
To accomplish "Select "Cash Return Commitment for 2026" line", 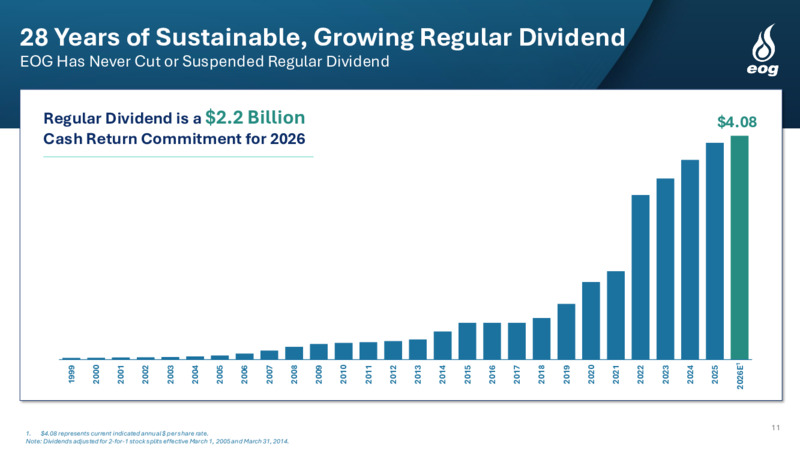I will [174, 139].
